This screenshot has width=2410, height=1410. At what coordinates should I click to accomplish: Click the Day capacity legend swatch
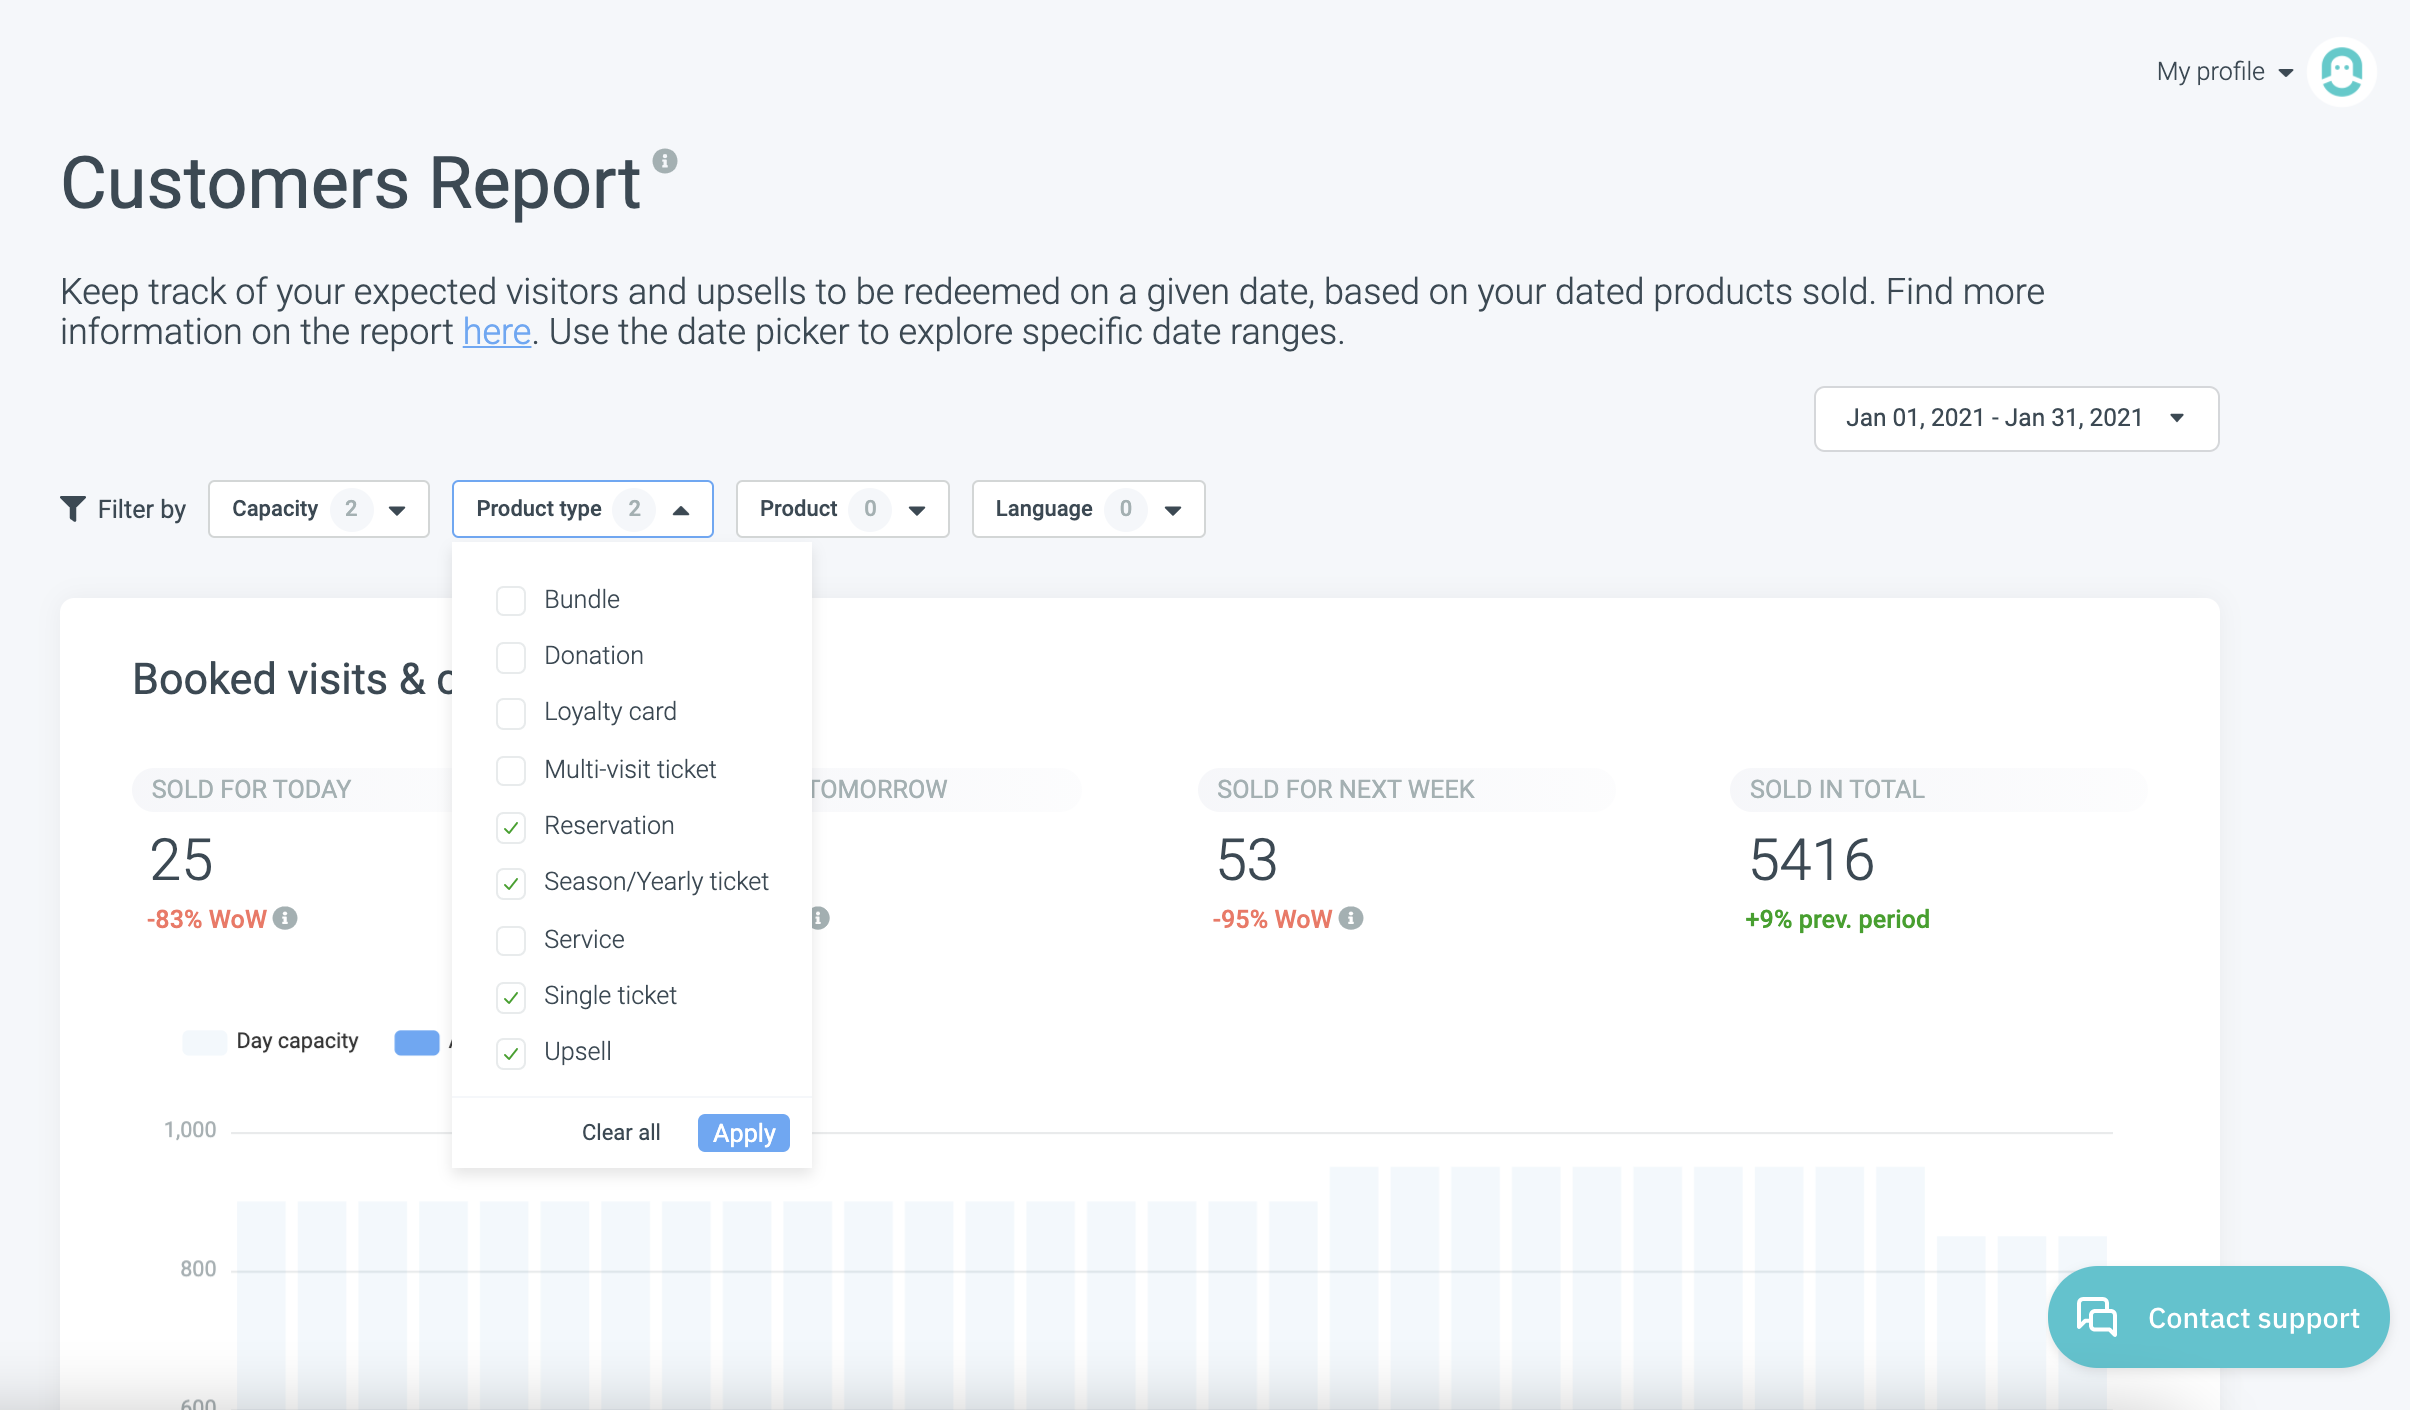click(204, 1042)
